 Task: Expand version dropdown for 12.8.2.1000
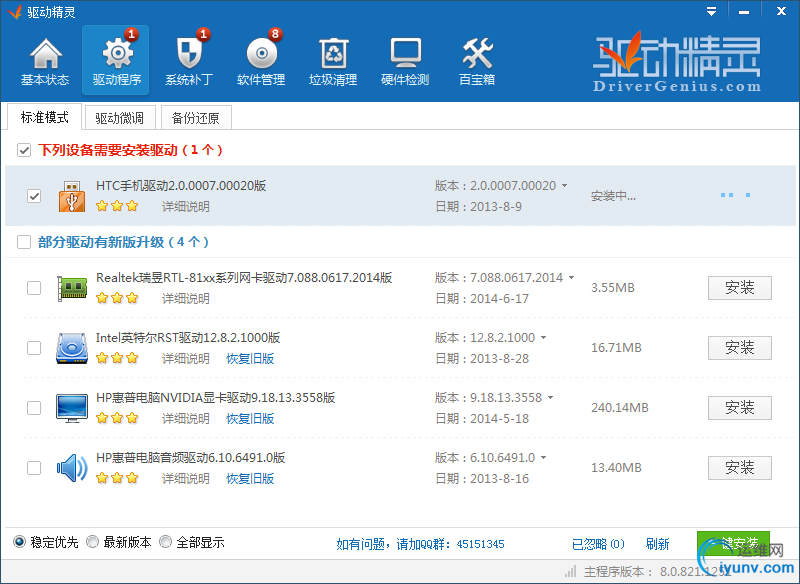(543, 338)
